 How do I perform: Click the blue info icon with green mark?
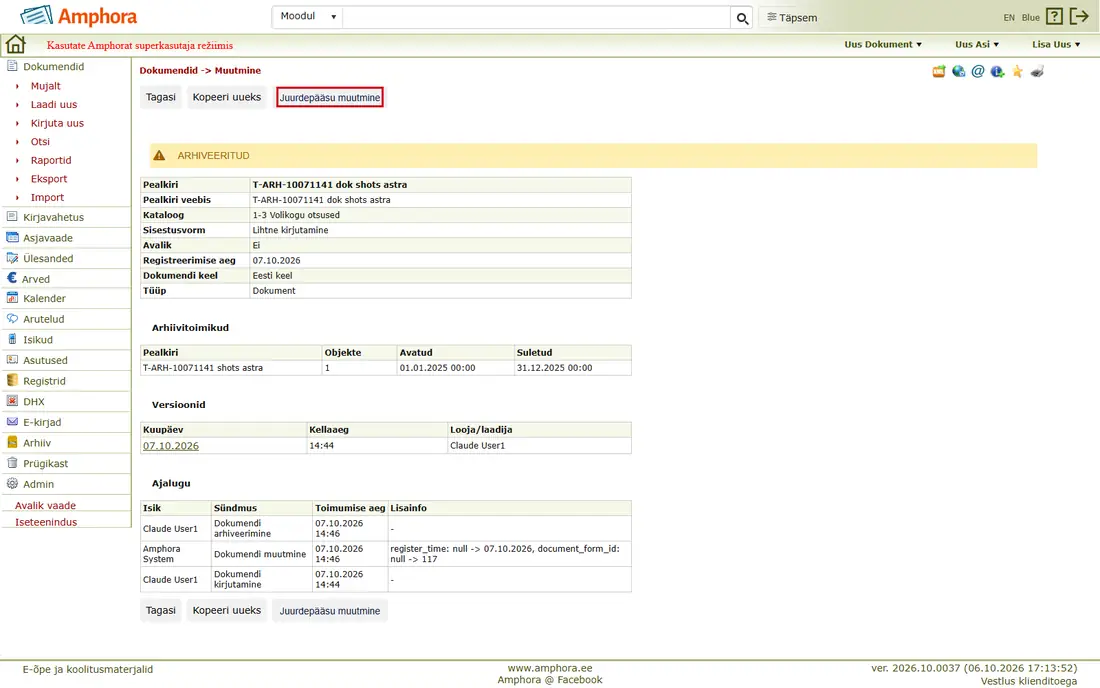(x=997, y=71)
